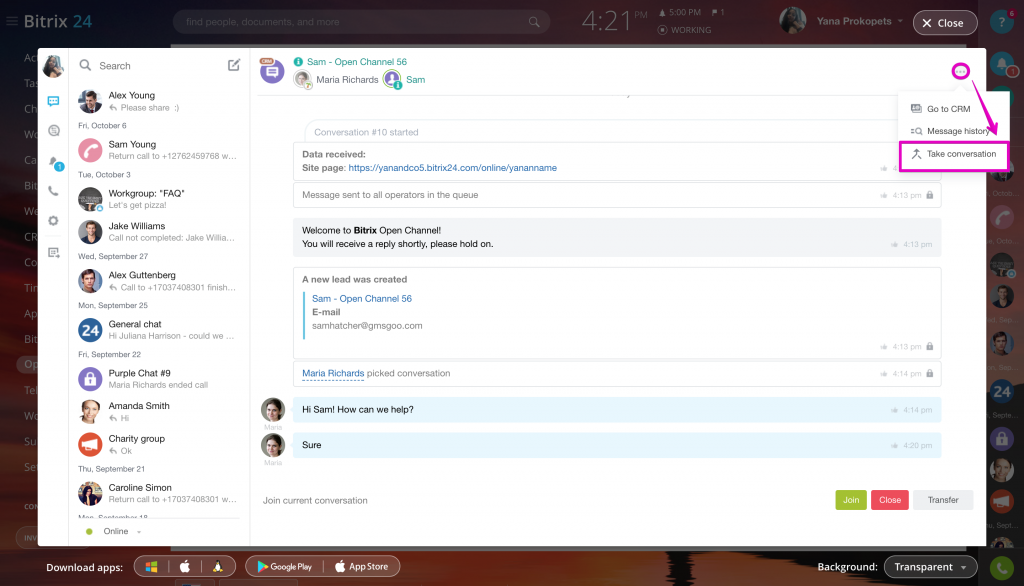Open the Alex Guttenberg chat
Viewport: 1024px width, 586px height.
tap(157, 281)
